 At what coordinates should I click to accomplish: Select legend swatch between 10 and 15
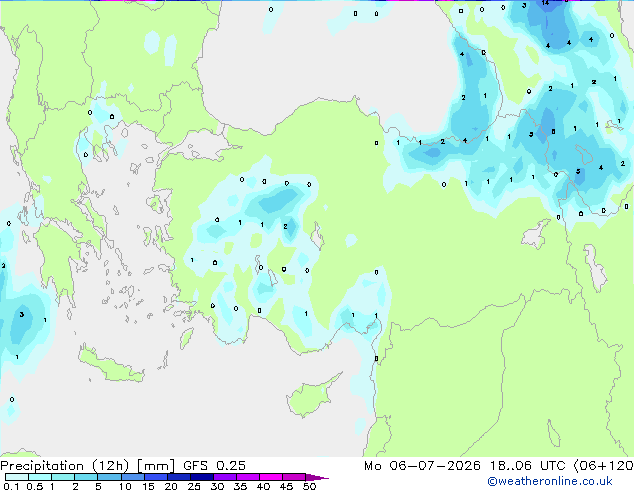point(132,477)
